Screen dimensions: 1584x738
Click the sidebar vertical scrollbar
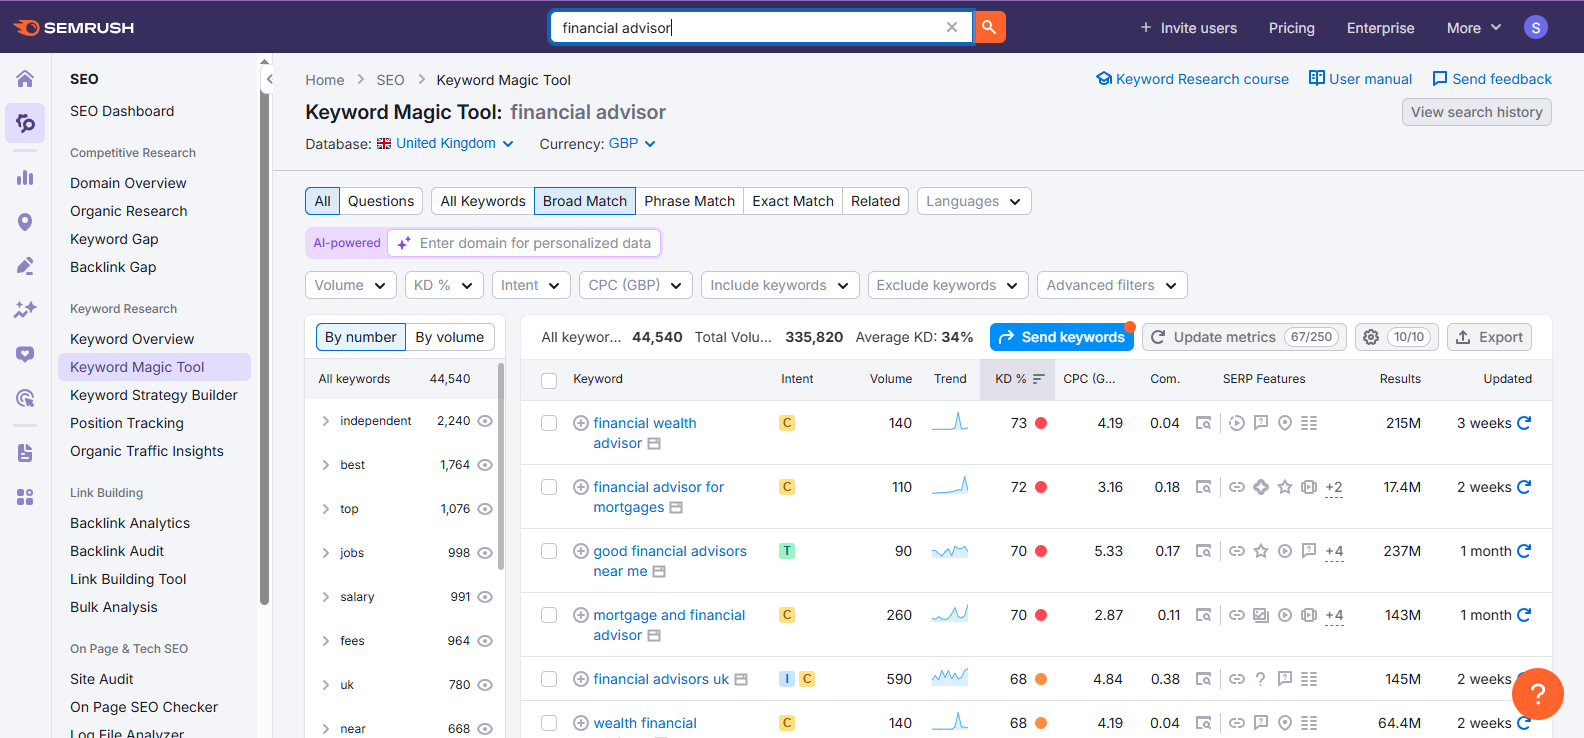pos(265,340)
